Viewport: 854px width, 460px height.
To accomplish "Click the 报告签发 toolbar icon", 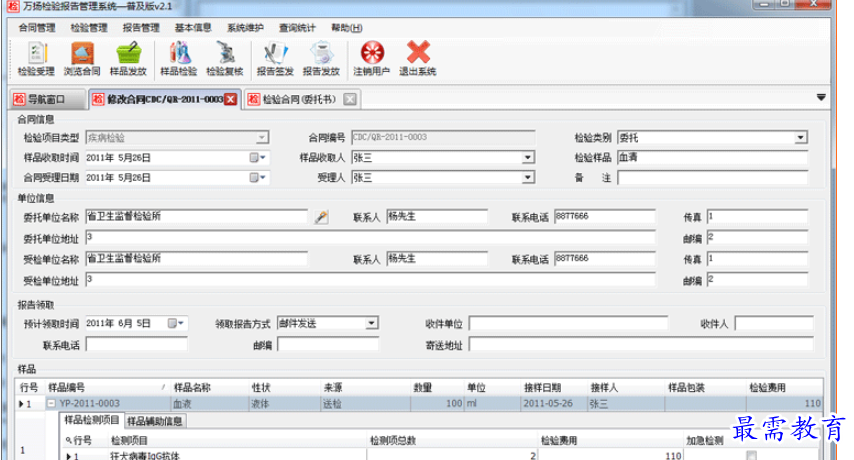I will (275, 57).
